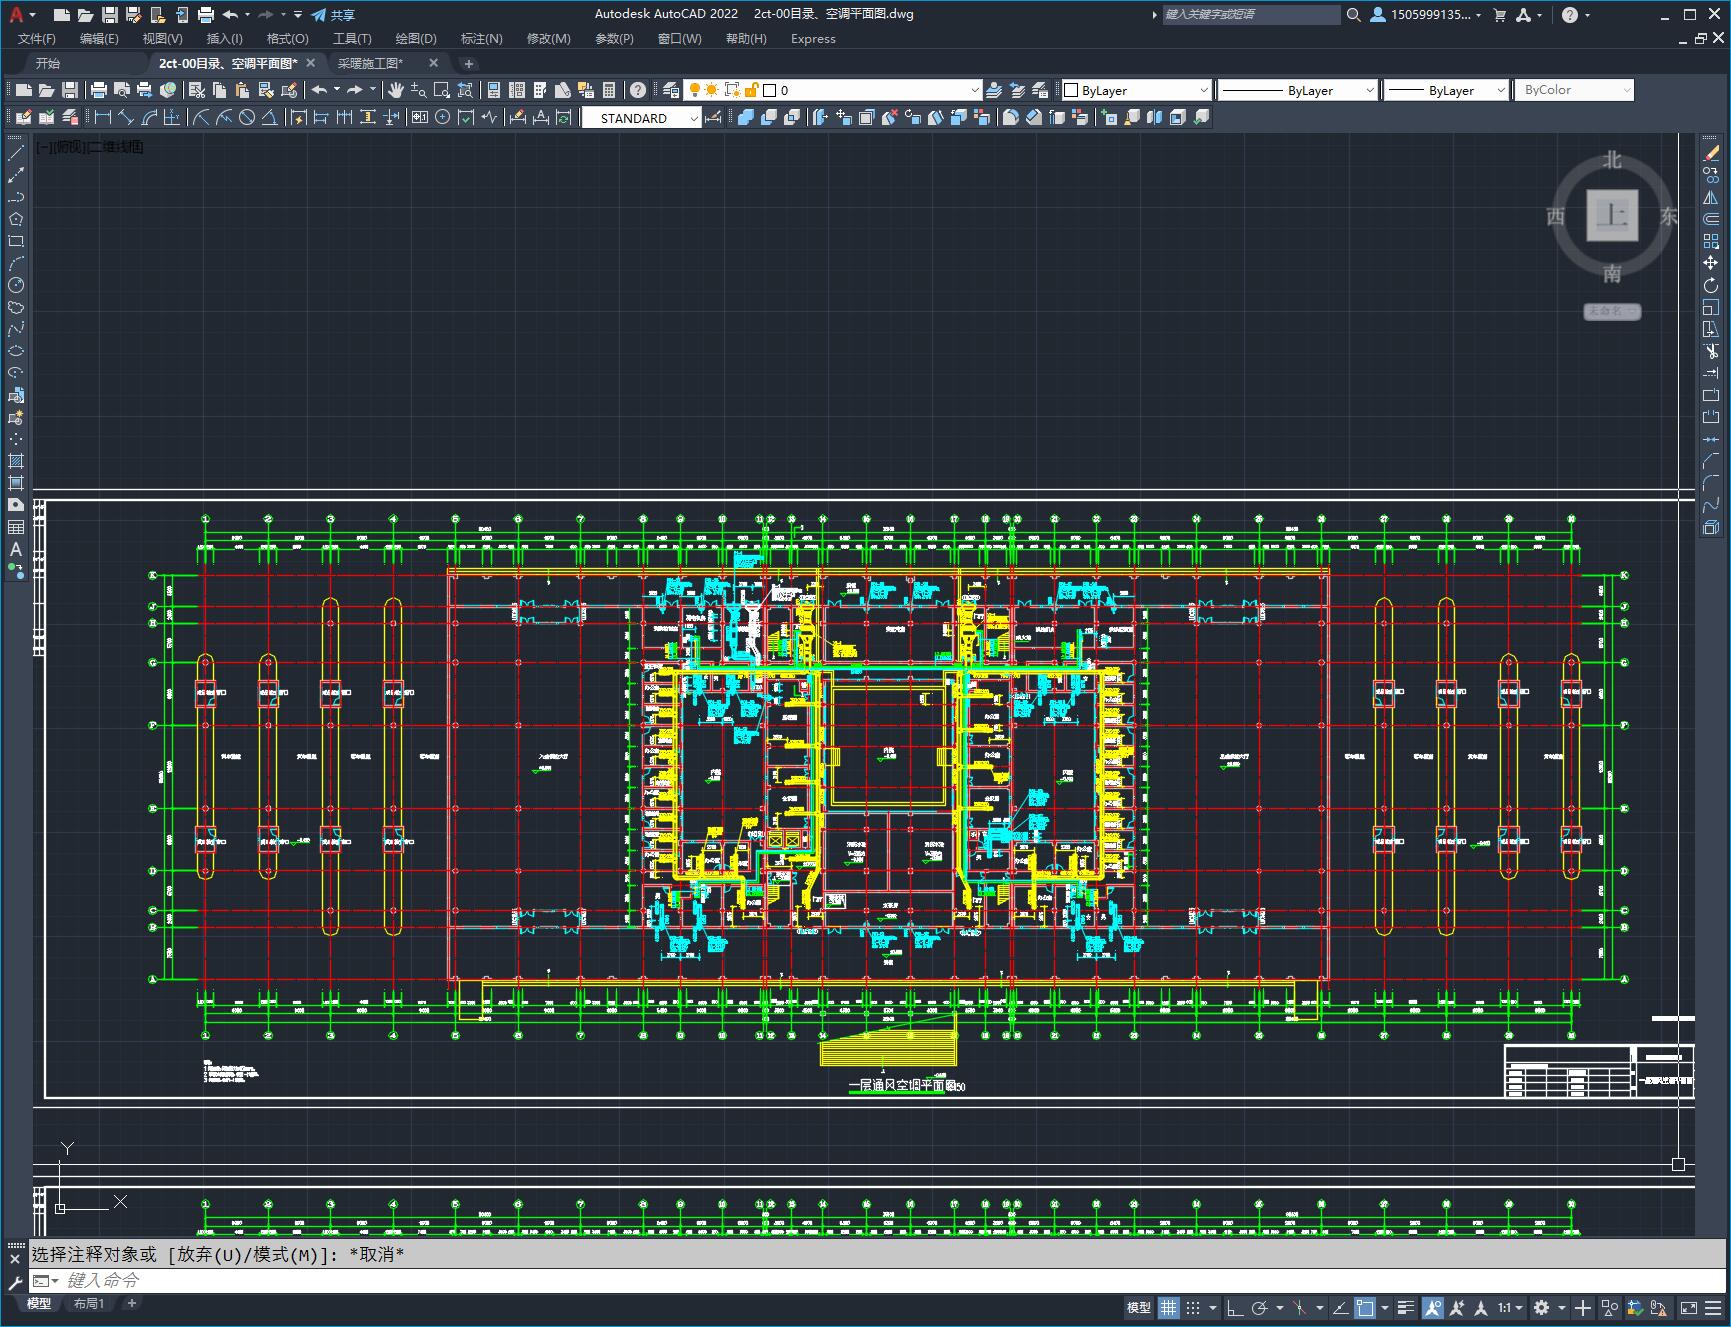Screen dimensions: 1731x1327
Task: Open the 标注(N) menu
Action: (x=481, y=39)
